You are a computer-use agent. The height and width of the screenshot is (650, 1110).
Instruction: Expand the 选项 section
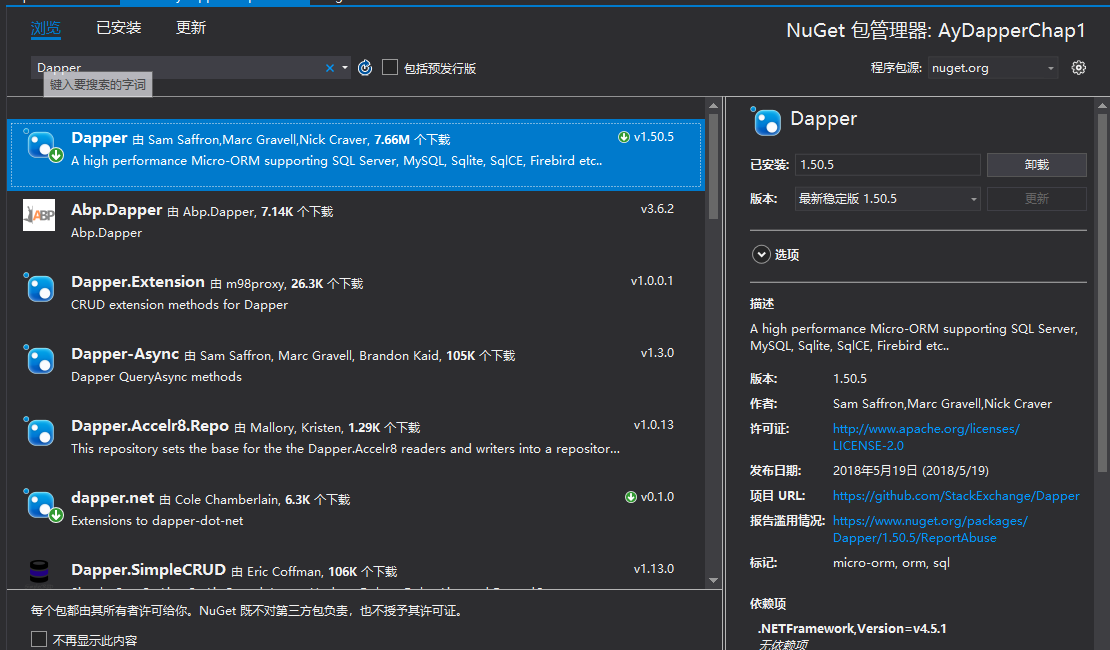point(761,254)
